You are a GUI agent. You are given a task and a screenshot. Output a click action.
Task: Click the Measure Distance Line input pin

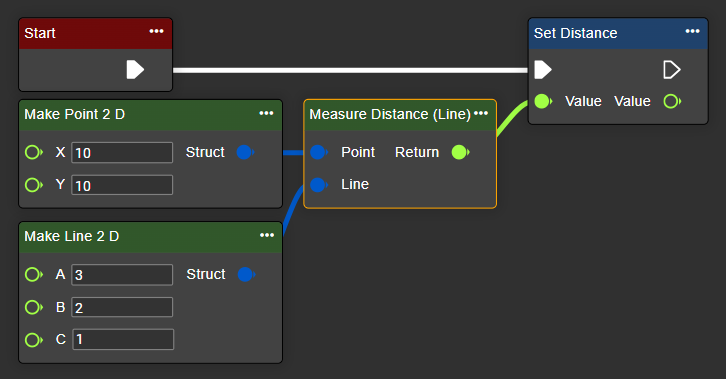pos(319,185)
